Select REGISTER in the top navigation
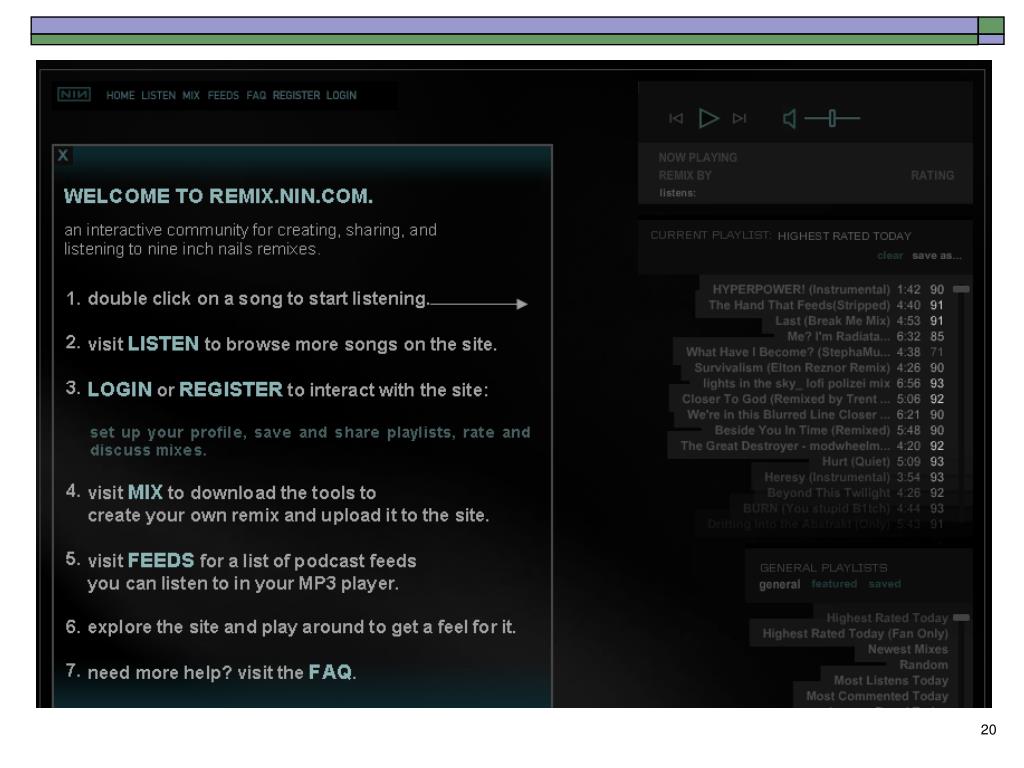 (x=296, y=95)
